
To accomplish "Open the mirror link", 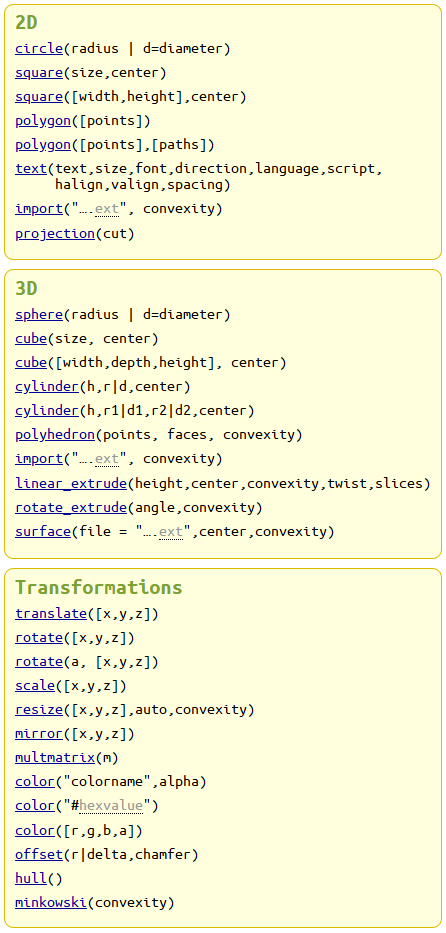I will pos(39,734).
